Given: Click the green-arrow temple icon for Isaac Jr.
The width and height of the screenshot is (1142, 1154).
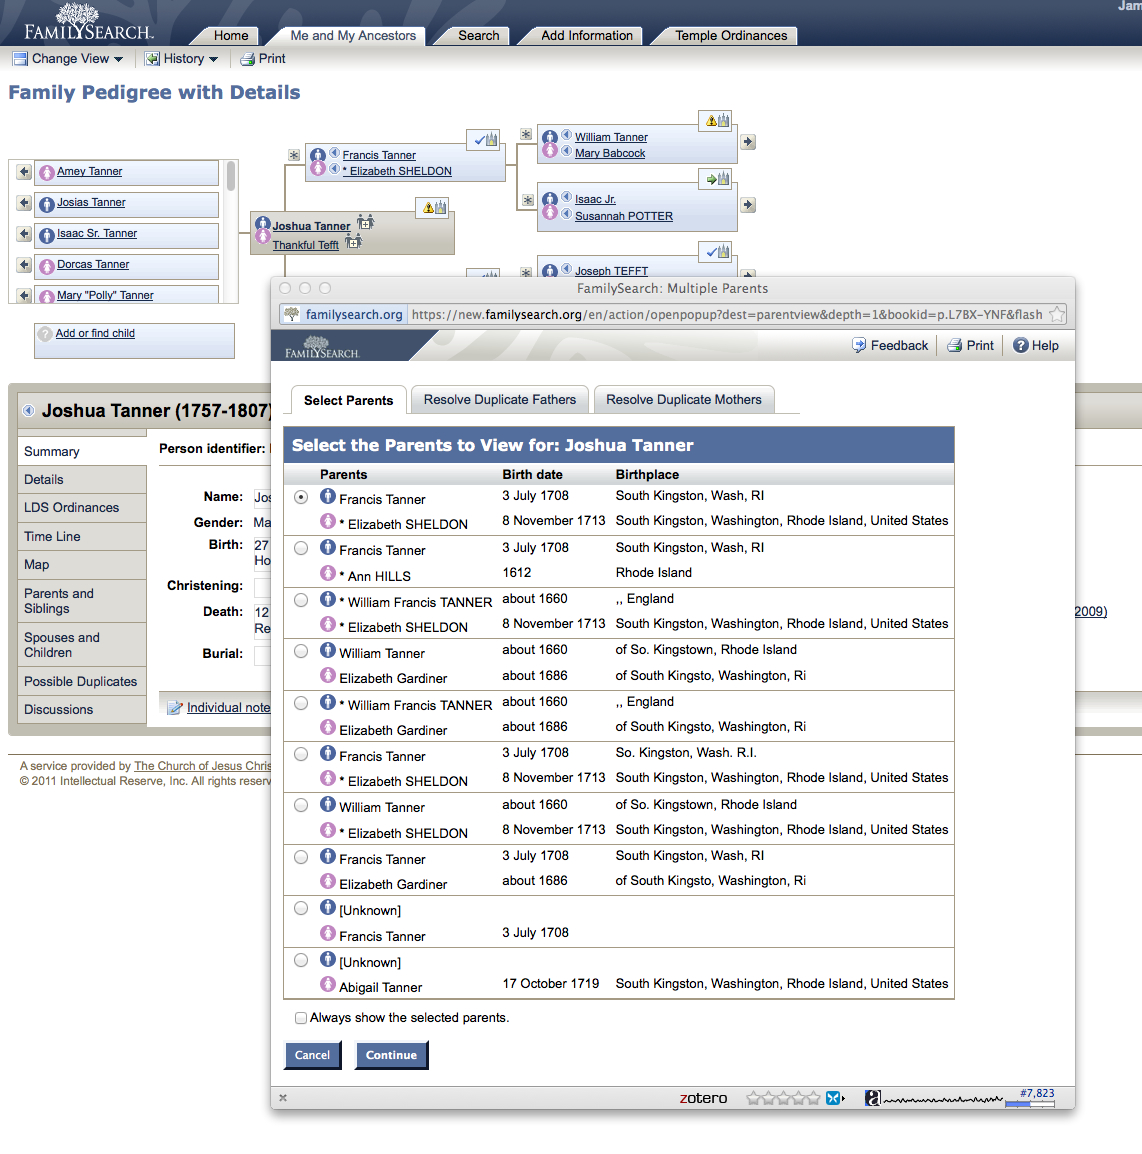Looking at the screenshot, I should pyautogui.click(x=716, y=178).
